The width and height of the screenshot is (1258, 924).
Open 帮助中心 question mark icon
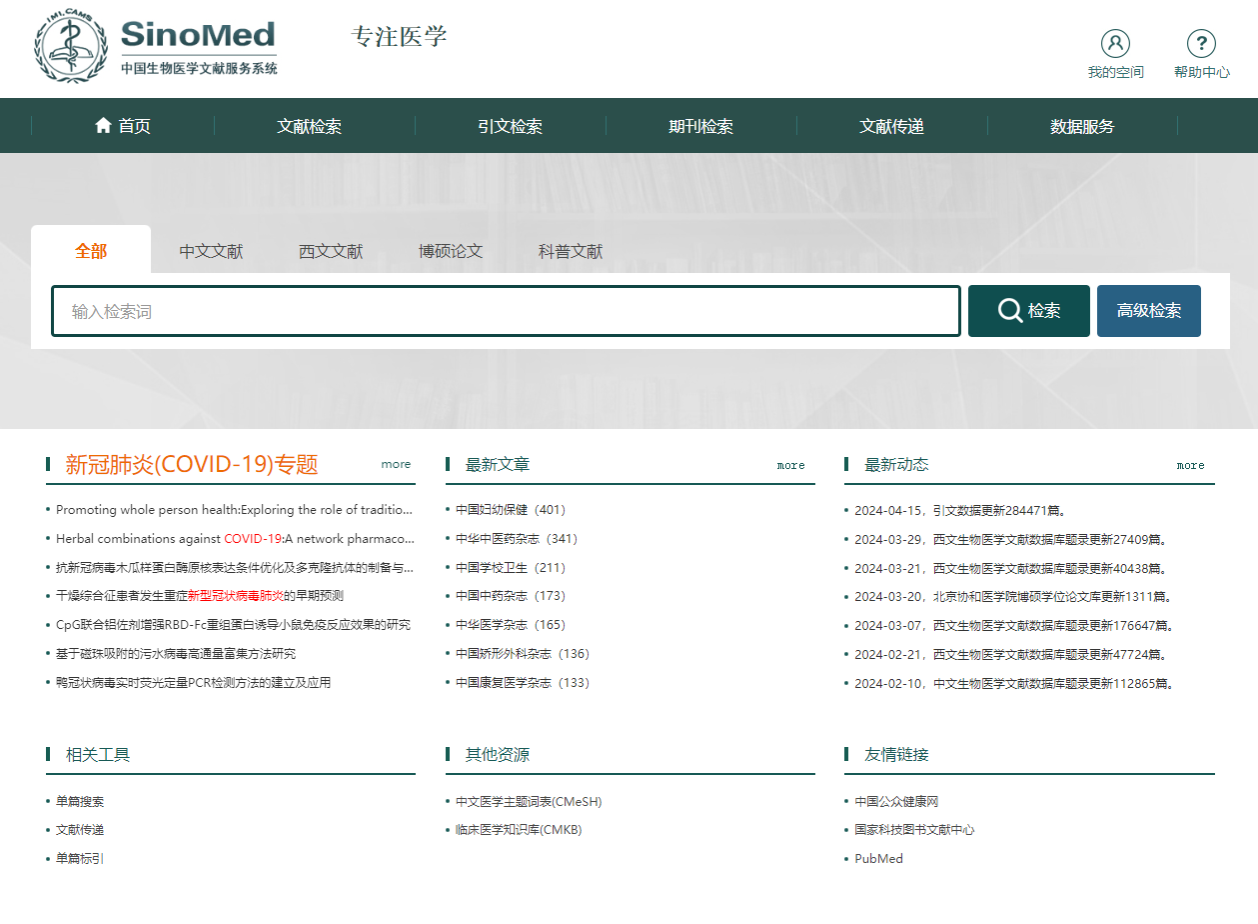[1201, 43]
